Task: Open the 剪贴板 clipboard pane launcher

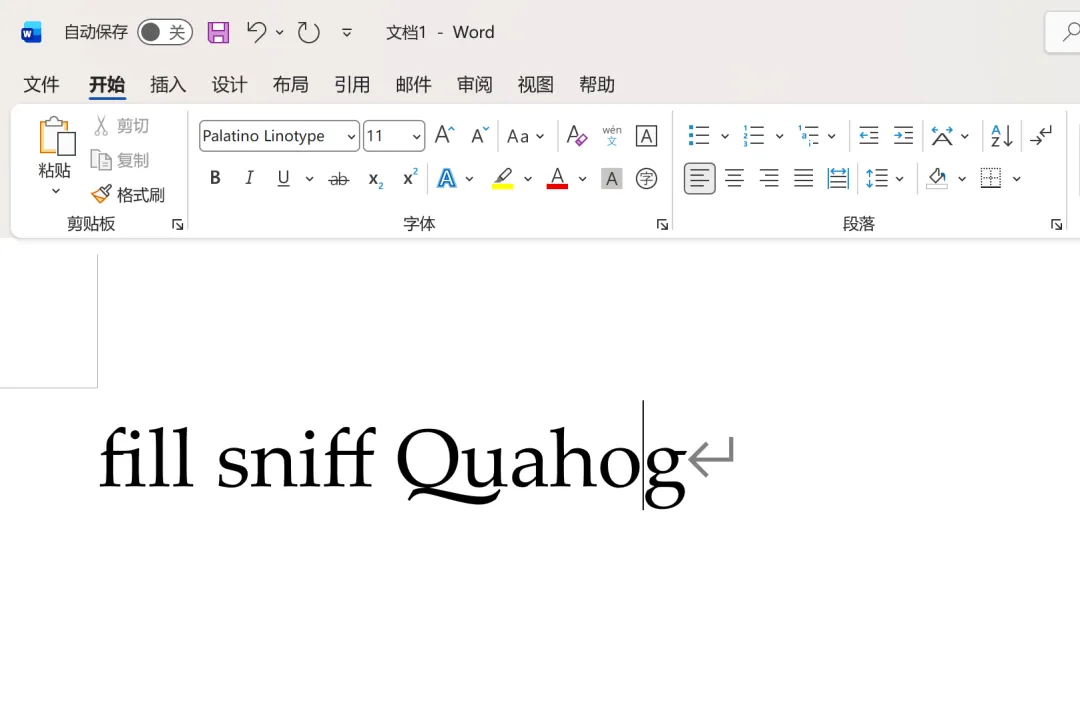Action: click(178, 224)
